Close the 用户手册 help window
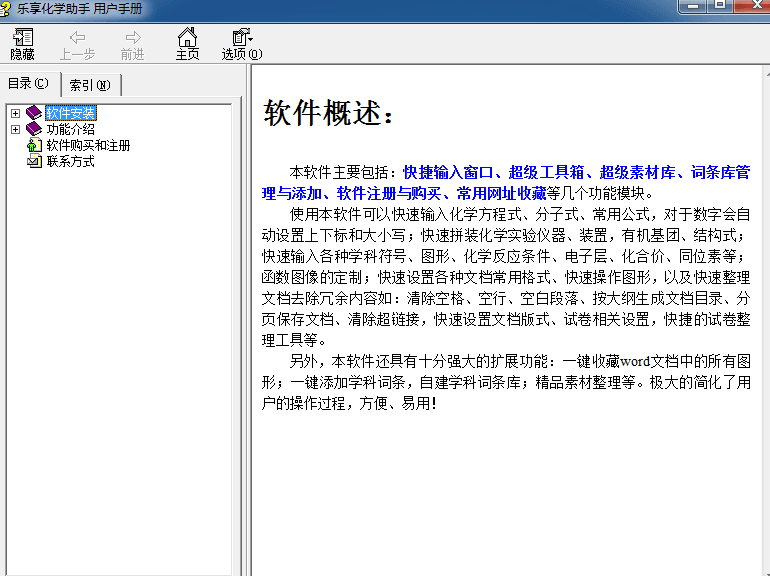The height and width of the screenshot is (576, 770). click(753, 6)
